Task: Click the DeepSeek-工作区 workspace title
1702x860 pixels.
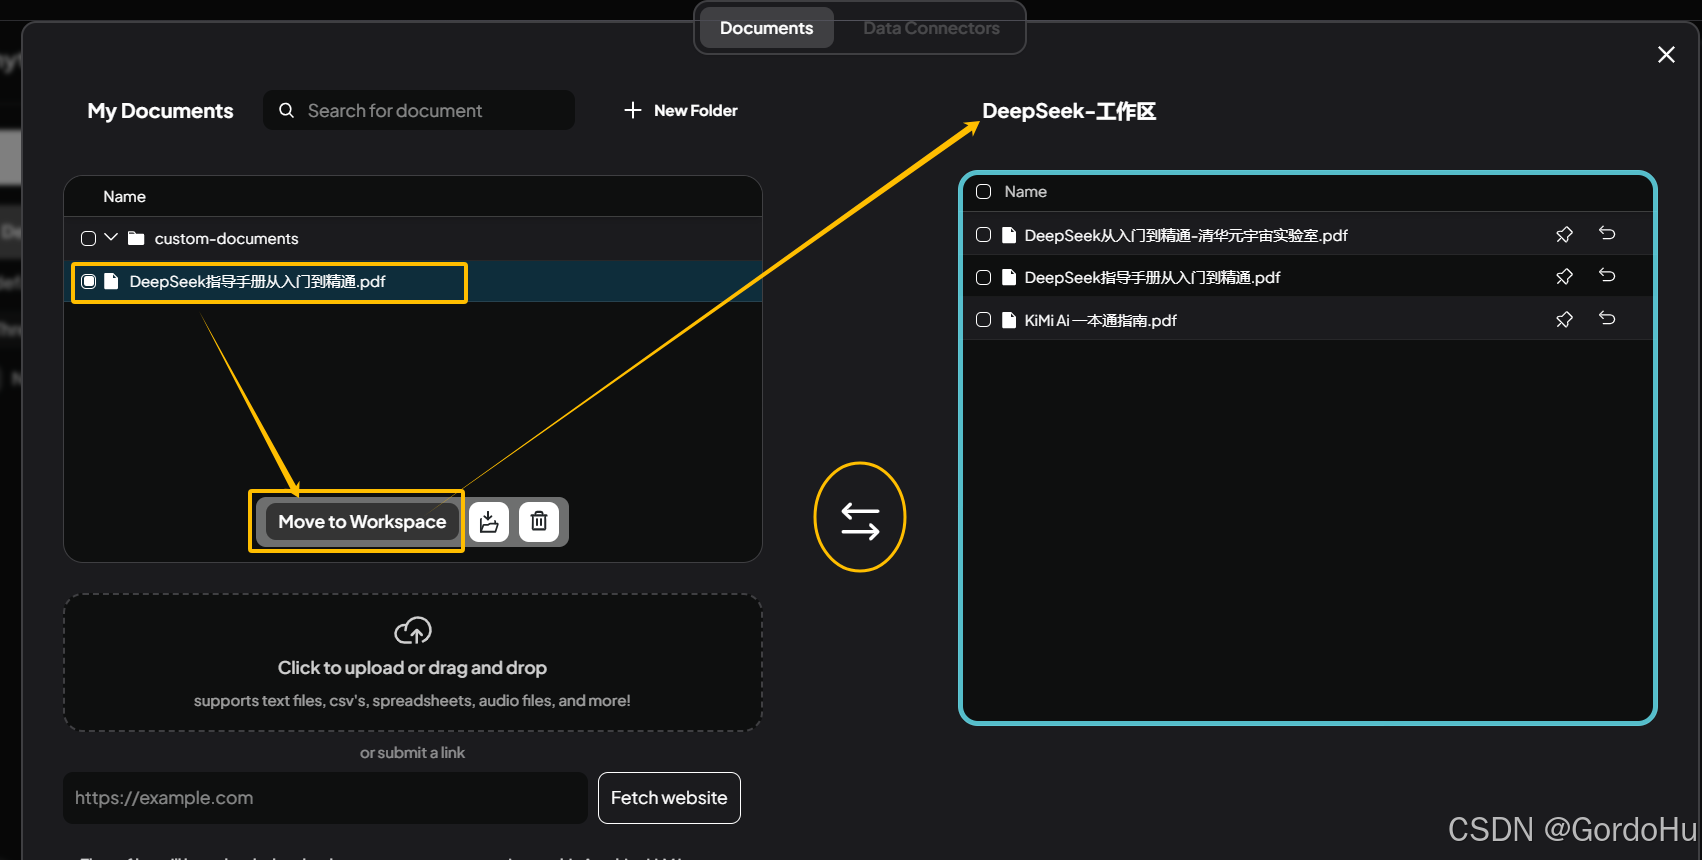Action: (x=1069, y=111)
